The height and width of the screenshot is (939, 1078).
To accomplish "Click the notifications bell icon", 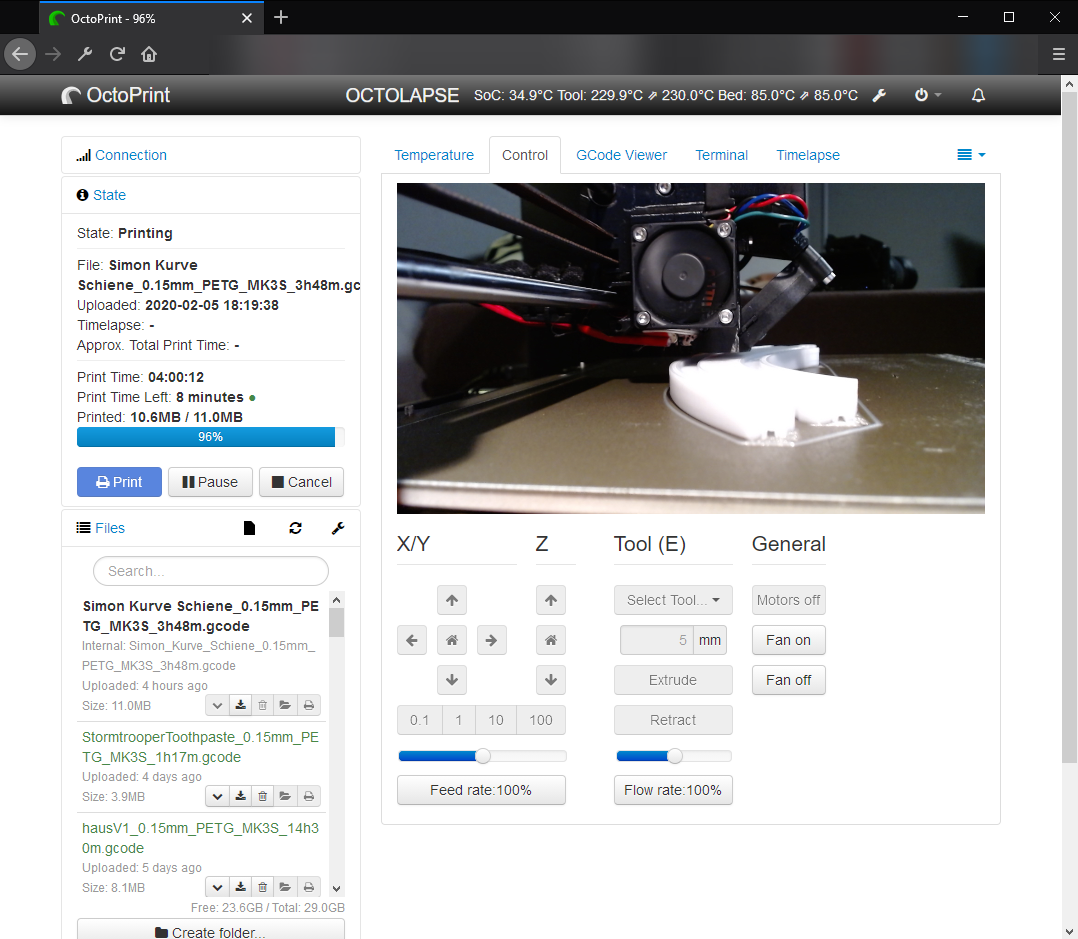I will tap(978, 95).
